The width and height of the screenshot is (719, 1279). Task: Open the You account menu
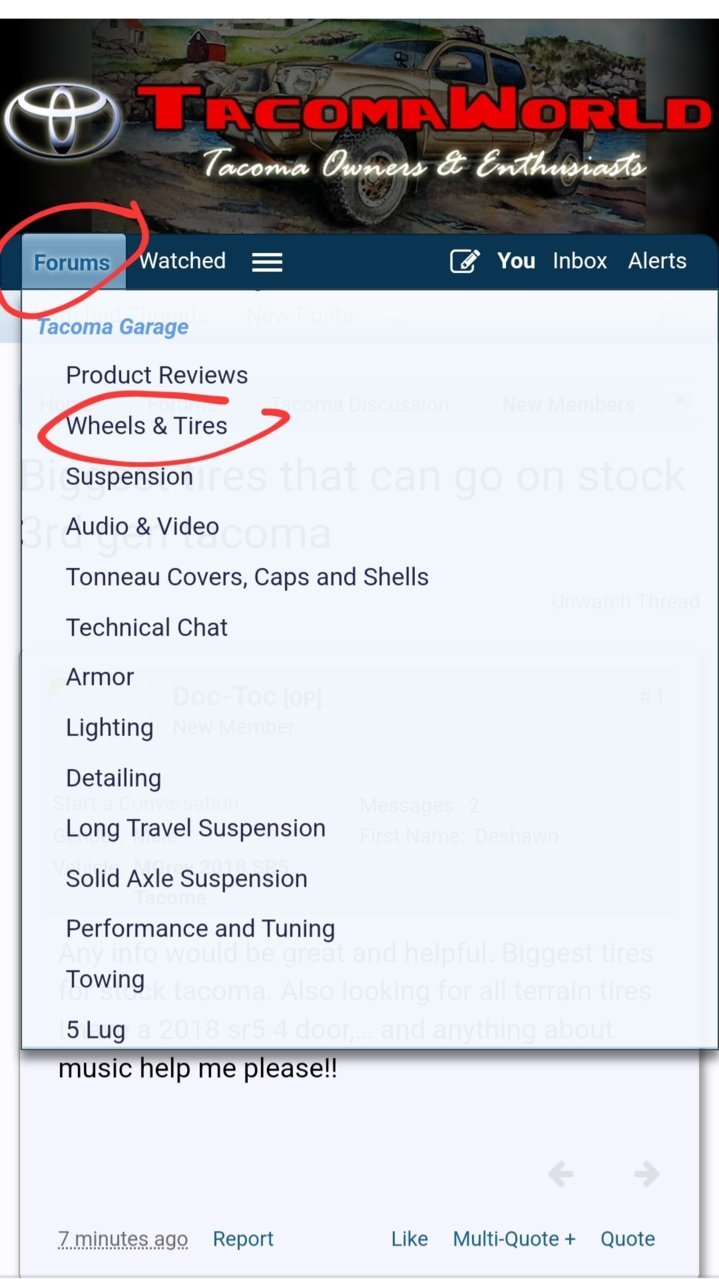tap(516, 261)
